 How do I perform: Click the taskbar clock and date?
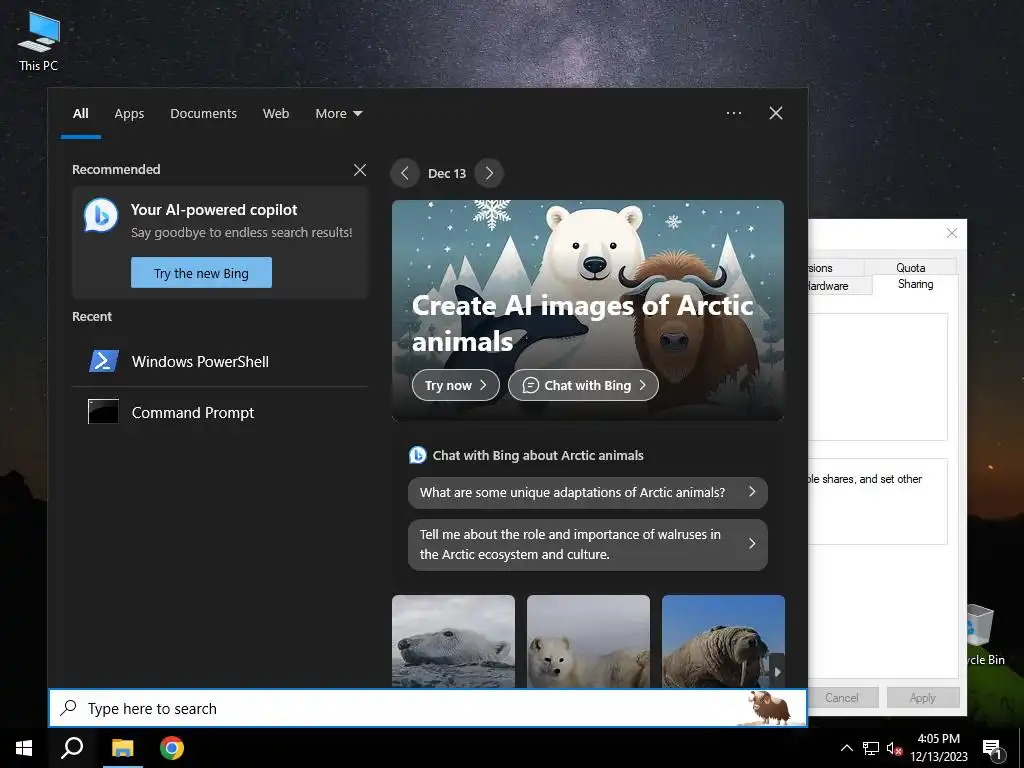938,748
